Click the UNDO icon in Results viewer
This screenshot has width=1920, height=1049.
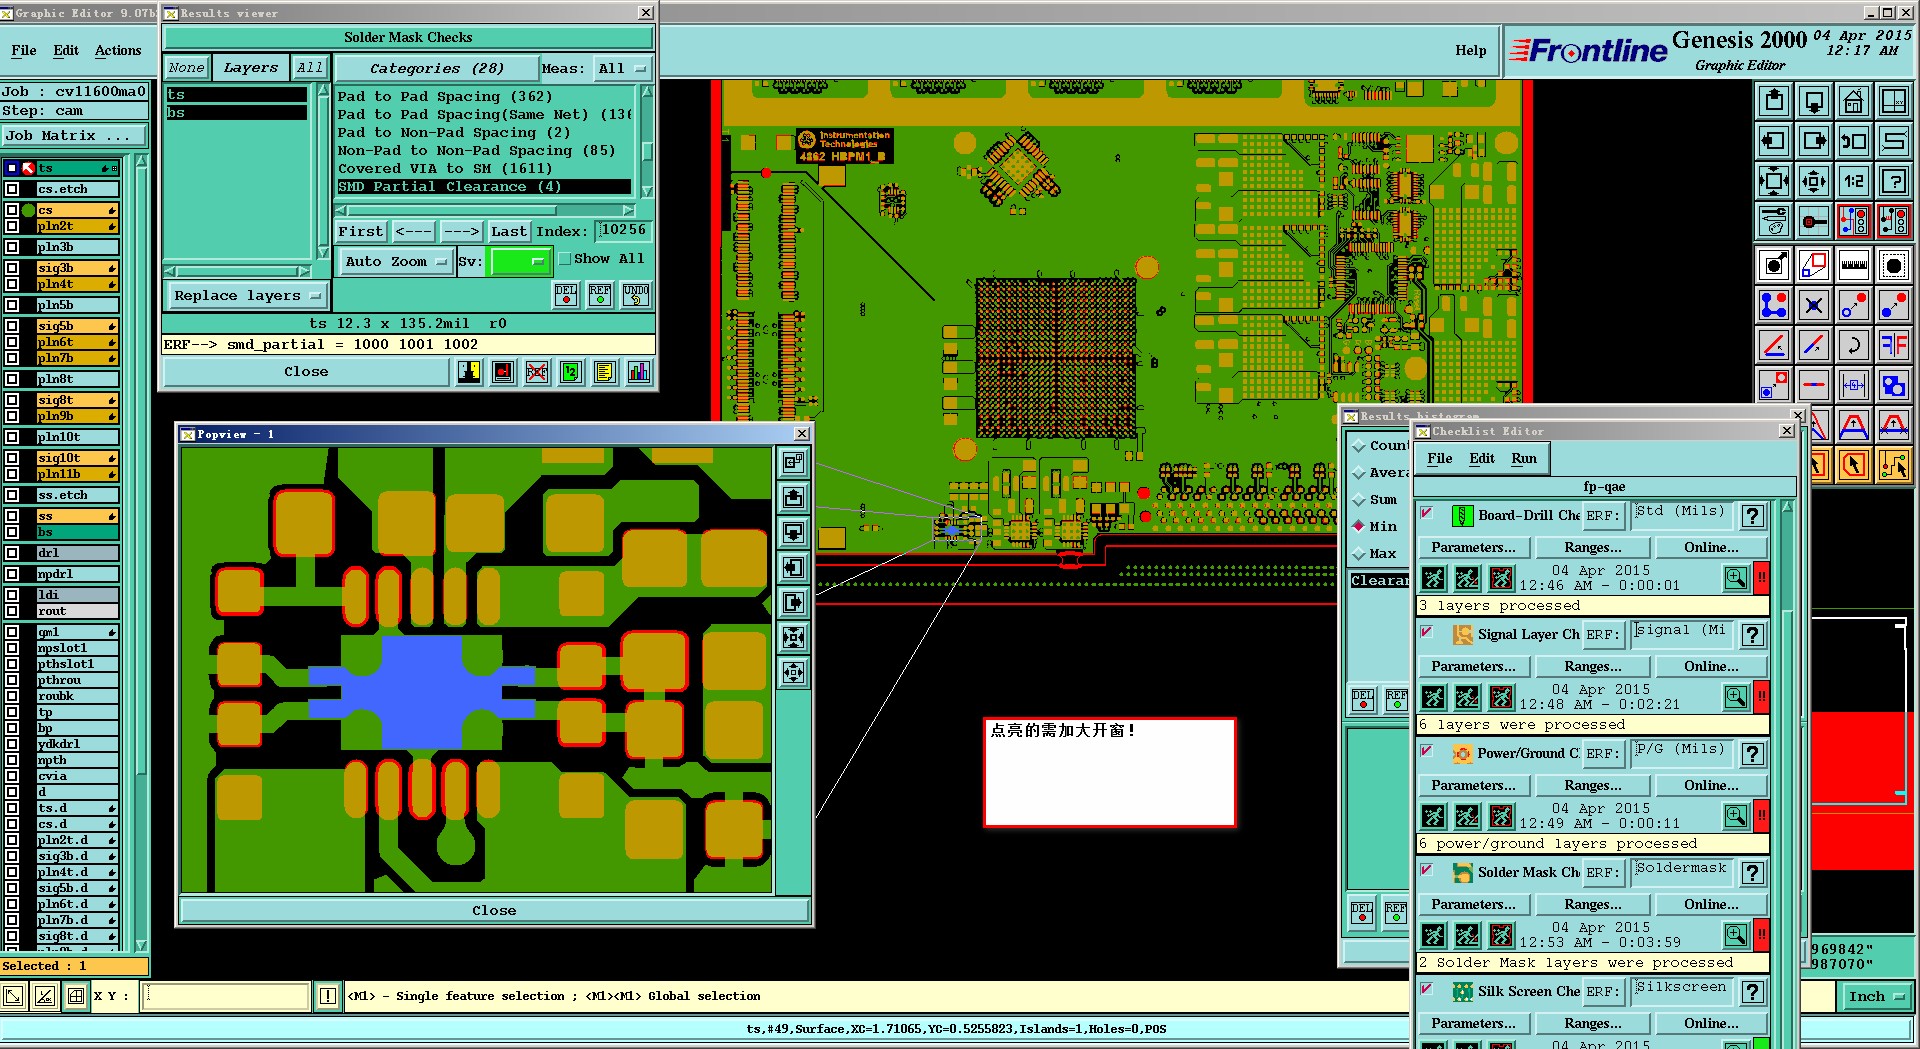coord(636,295)
